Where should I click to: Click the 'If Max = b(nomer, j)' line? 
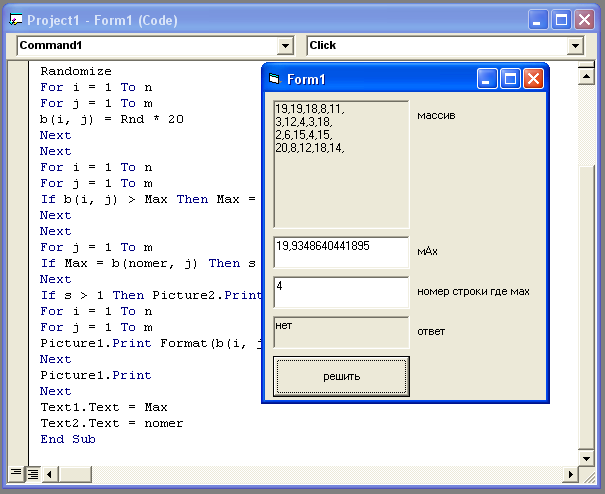149,264
